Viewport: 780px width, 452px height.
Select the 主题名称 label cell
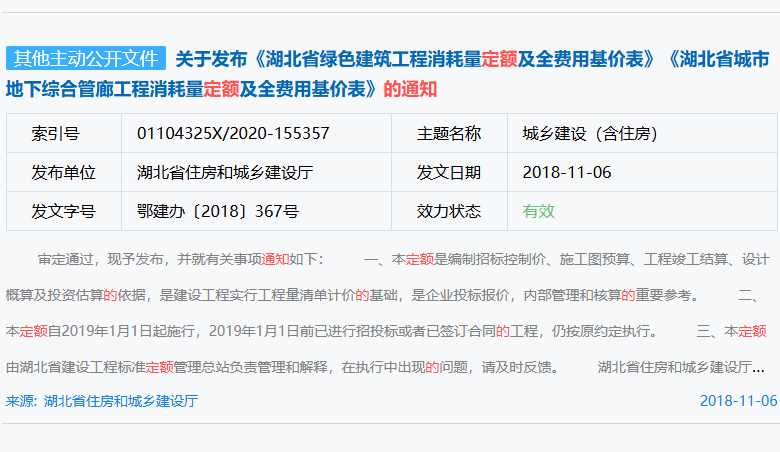coord(448,133)
